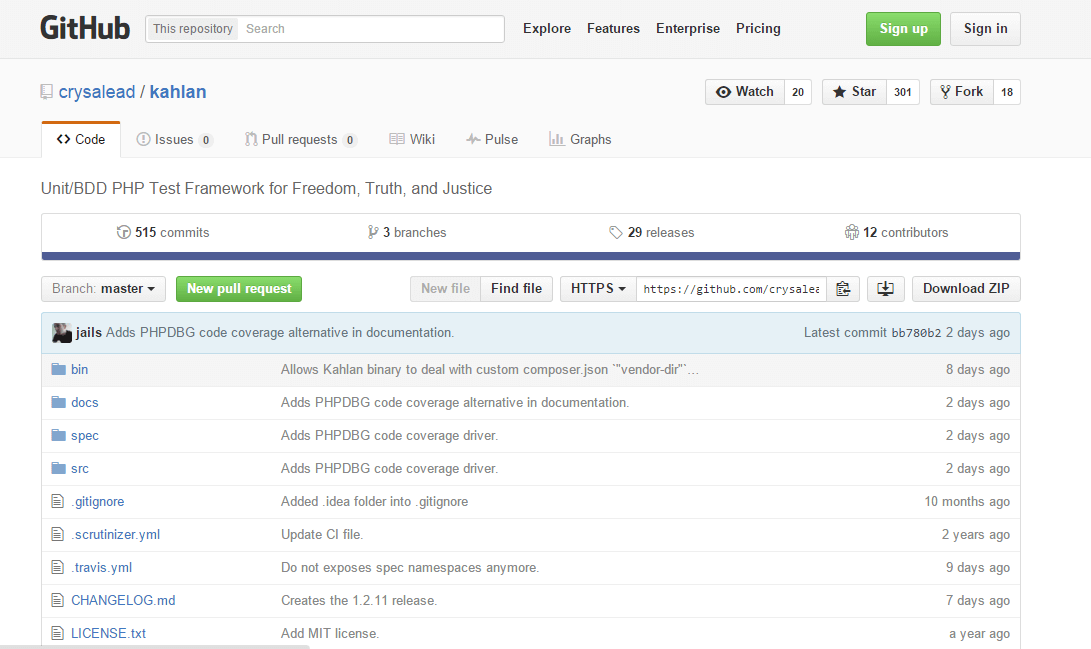
Task: Click the LICENSE.txt file icon
Action: [x=58, y=633]
